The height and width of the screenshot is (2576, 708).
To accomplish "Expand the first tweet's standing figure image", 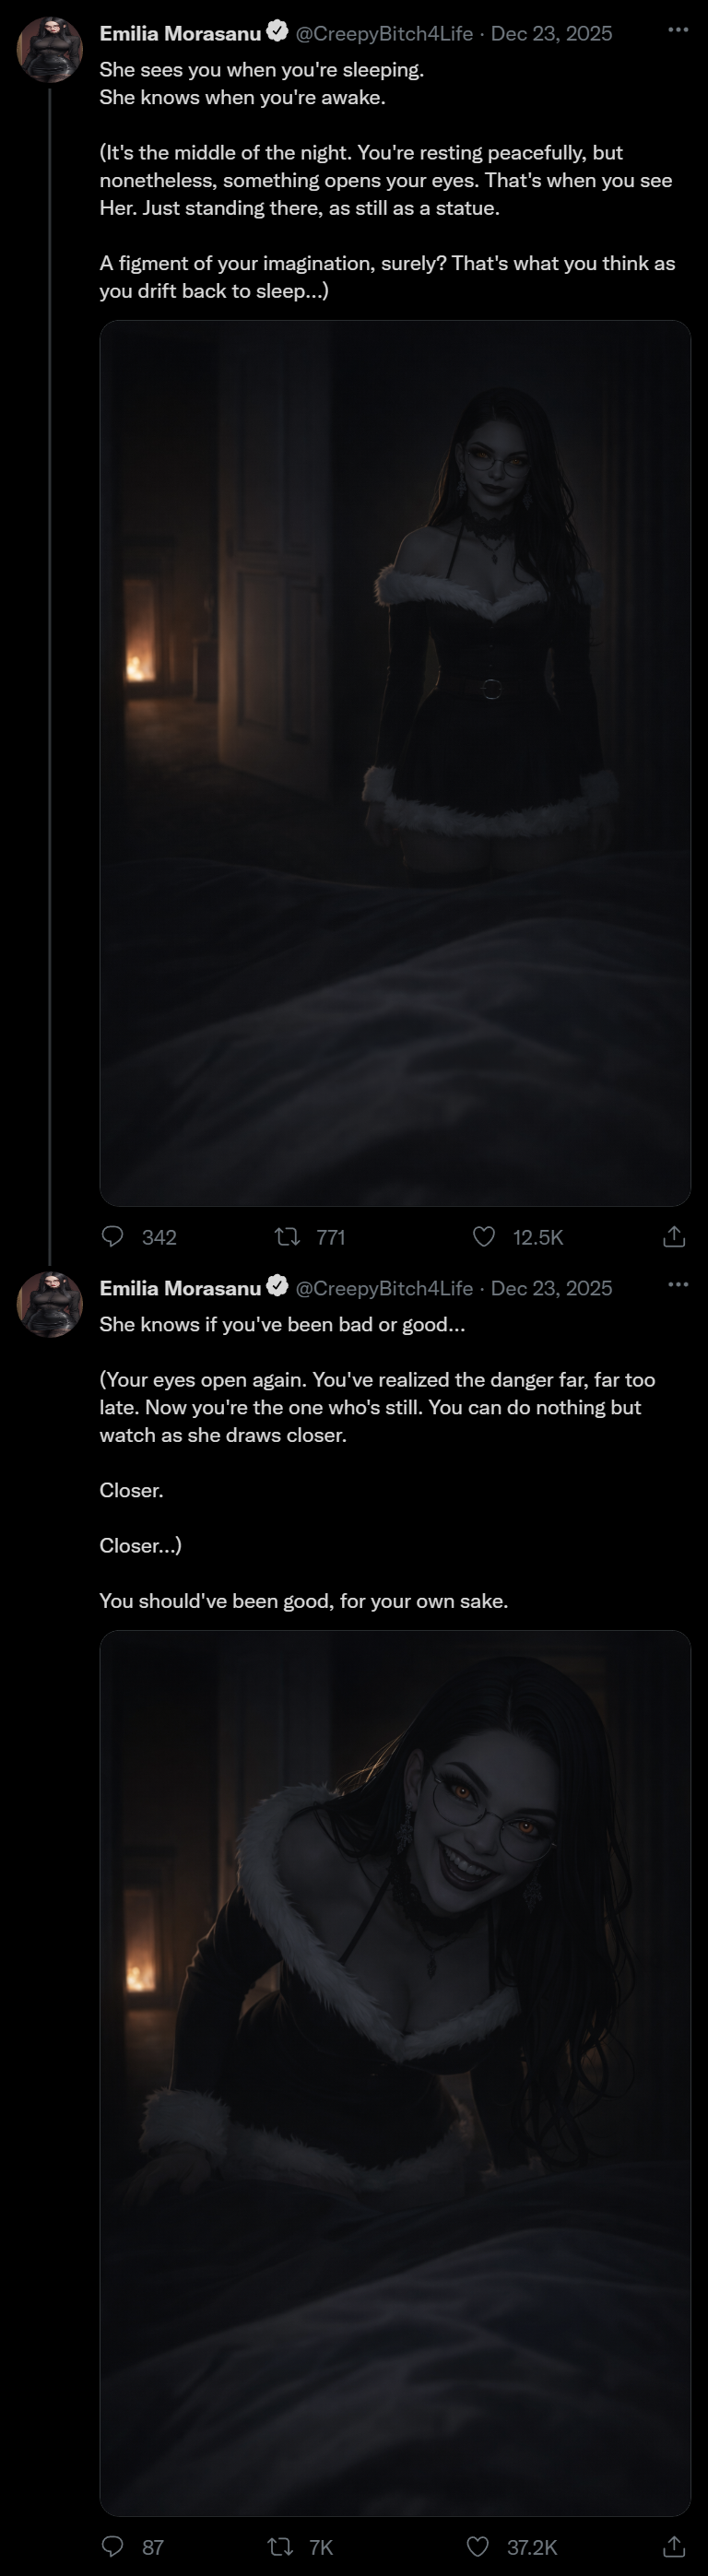I will click(x=395, y=762).
